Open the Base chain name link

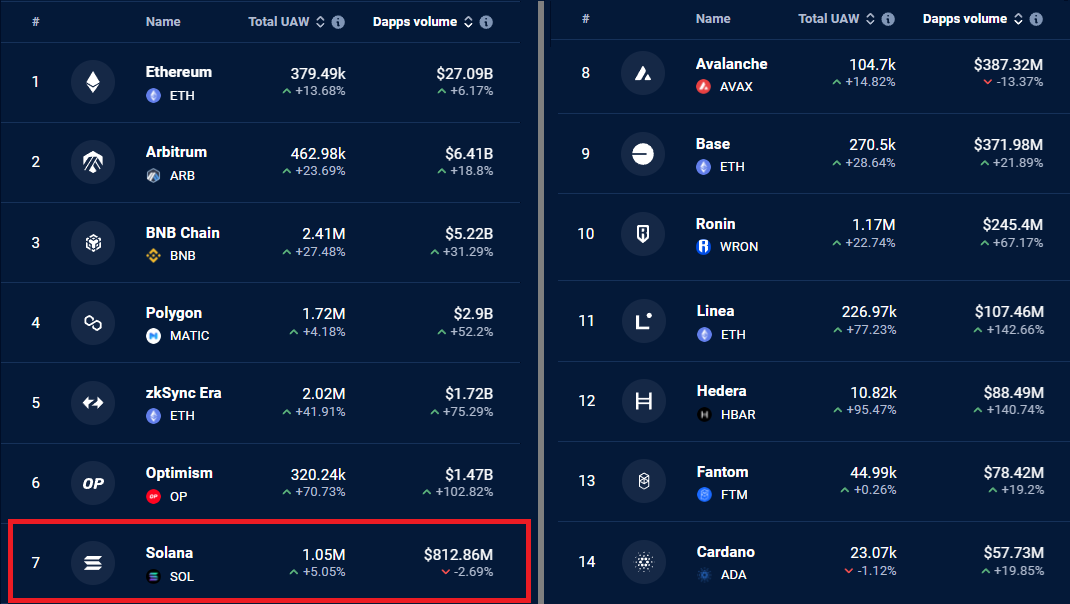pyautogui.click(x=712, y=144)
